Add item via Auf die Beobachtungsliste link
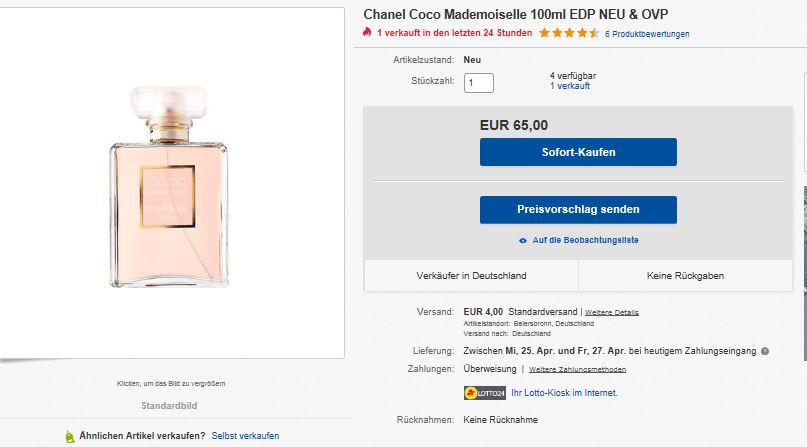This screenshot has width=807, height=447. pos(585,240)
